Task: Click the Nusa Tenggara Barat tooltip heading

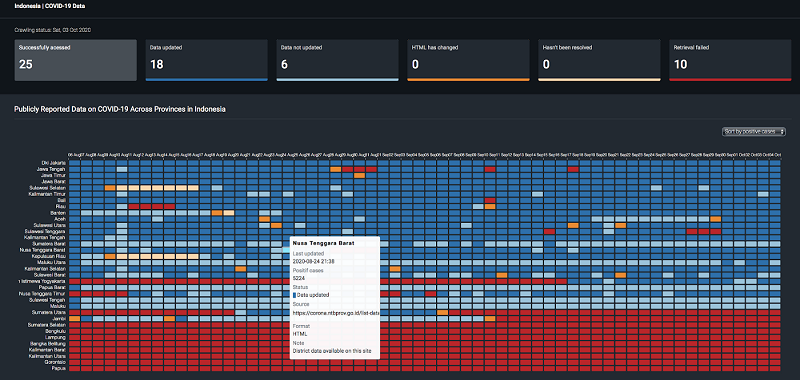Action: coord(317,243)
